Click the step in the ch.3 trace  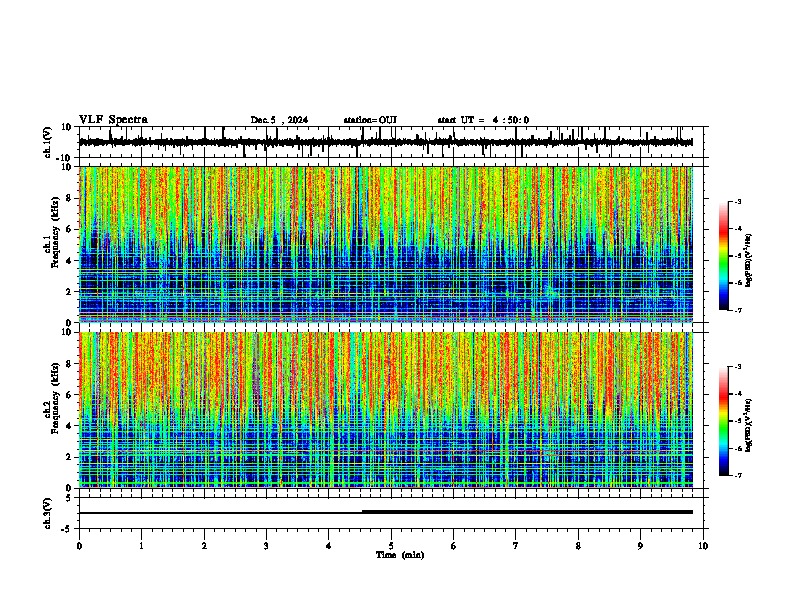362,512
